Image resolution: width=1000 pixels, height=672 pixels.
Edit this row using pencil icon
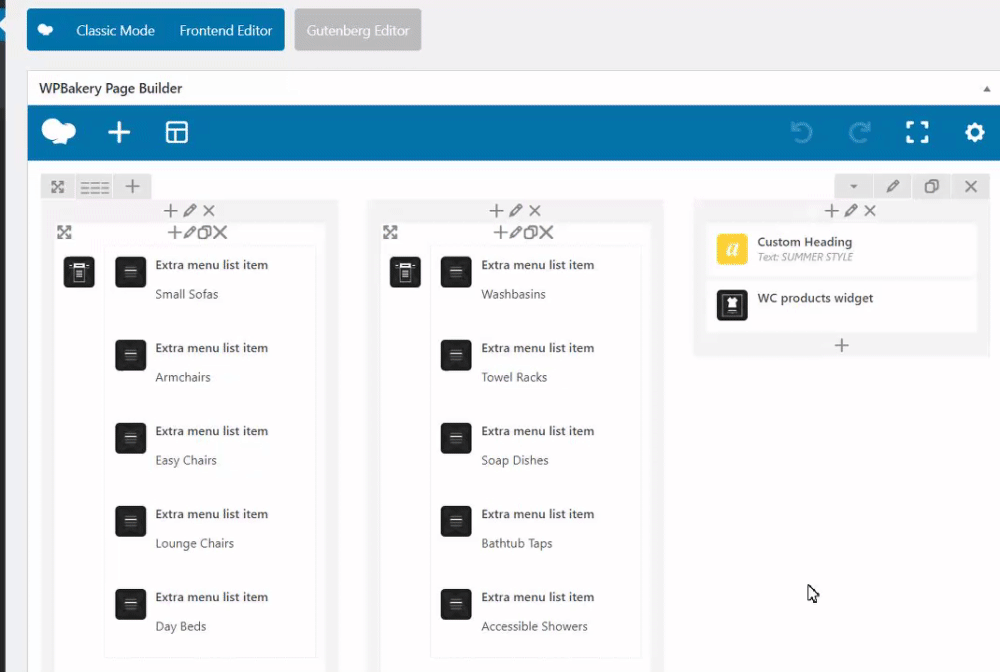(x=892, y=186)
